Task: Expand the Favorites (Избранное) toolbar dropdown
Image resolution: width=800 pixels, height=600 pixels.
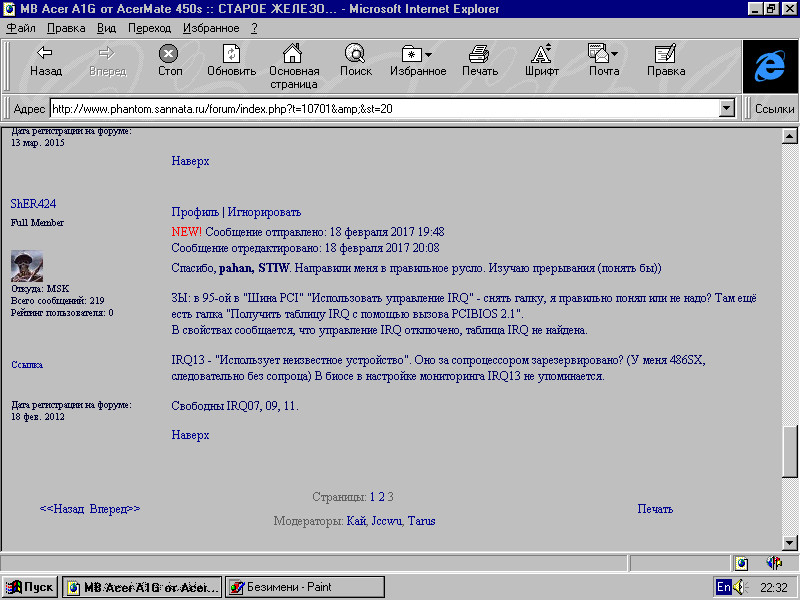Action: point(429,54)
